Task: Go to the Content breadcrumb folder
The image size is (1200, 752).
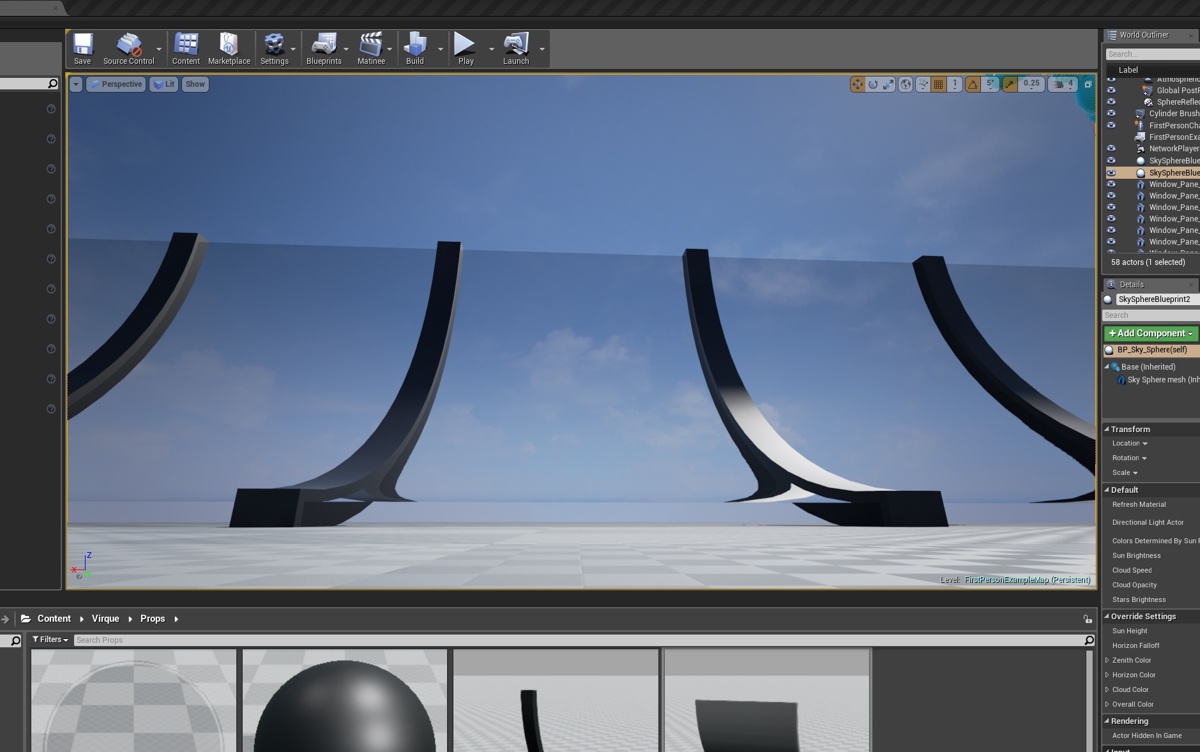Action: click(54, 619)
